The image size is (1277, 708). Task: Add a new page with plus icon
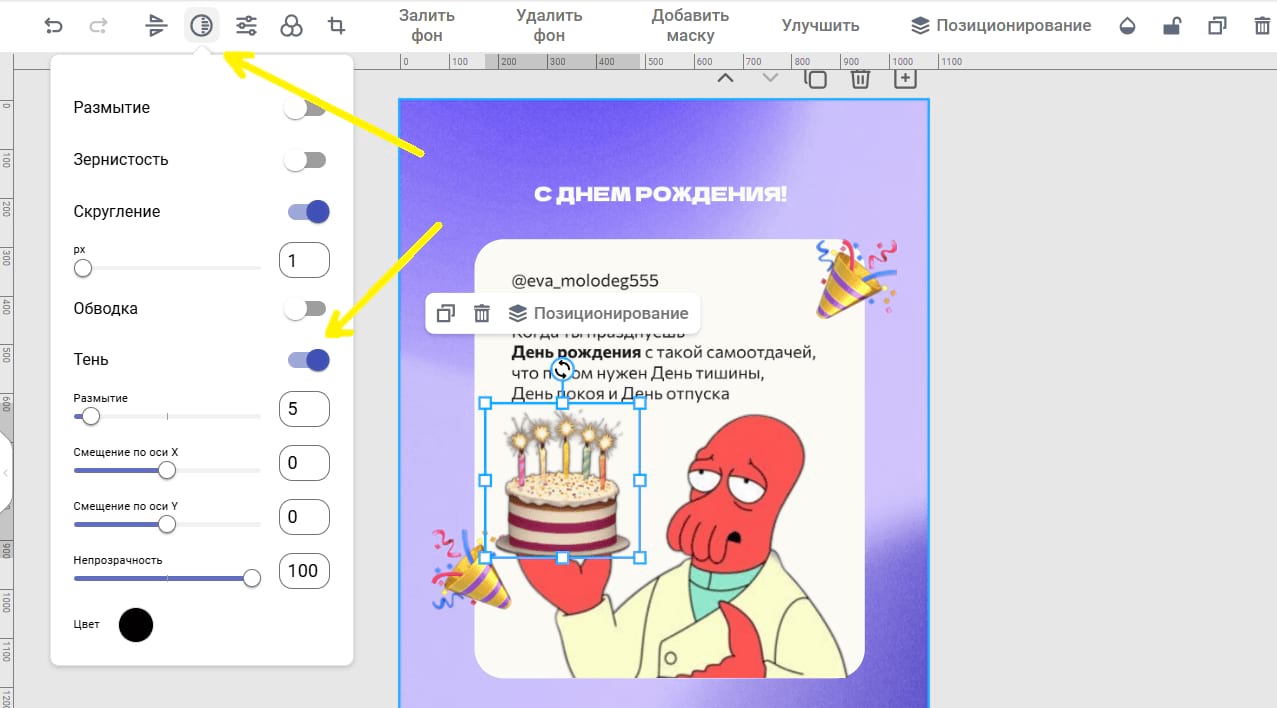tap(905, 78)
